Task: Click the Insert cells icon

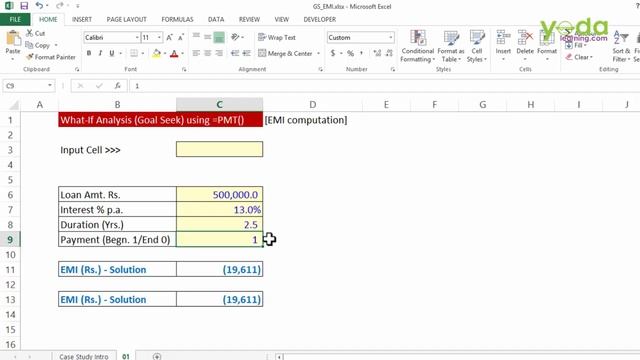Action: tap(503, 38)
